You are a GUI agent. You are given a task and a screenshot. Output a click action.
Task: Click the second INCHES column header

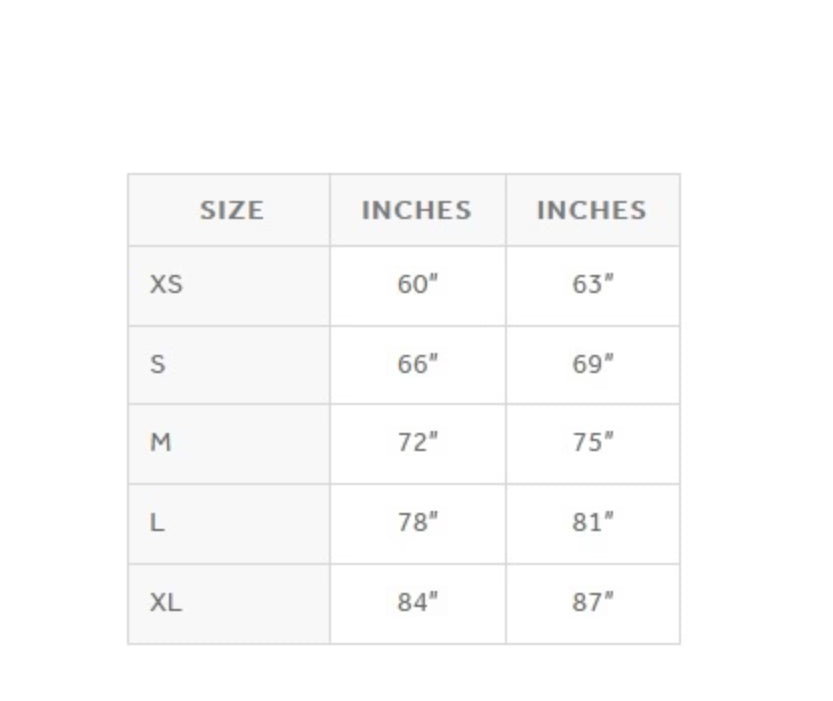coord(591,211)
